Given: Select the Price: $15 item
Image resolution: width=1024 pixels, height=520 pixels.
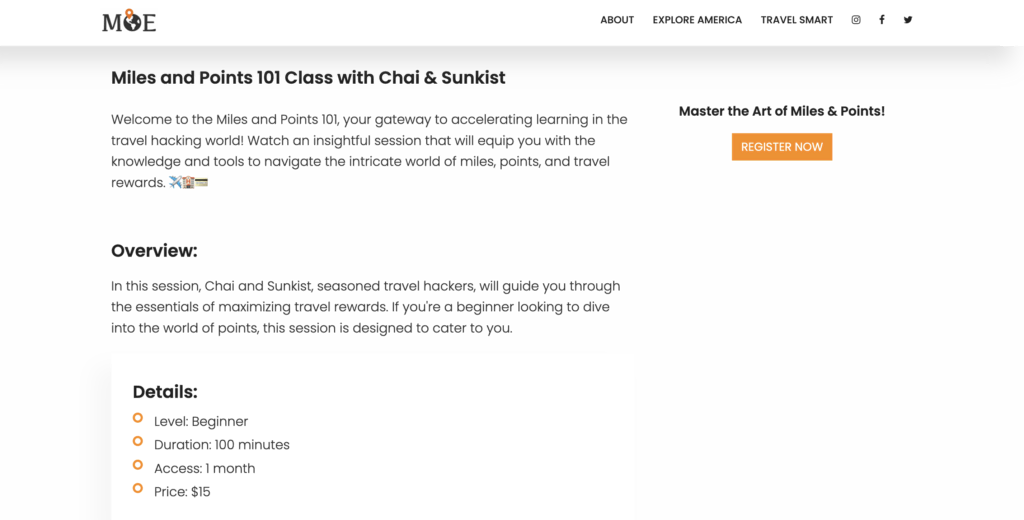Looking at the screenshot, I should [182, 492].
